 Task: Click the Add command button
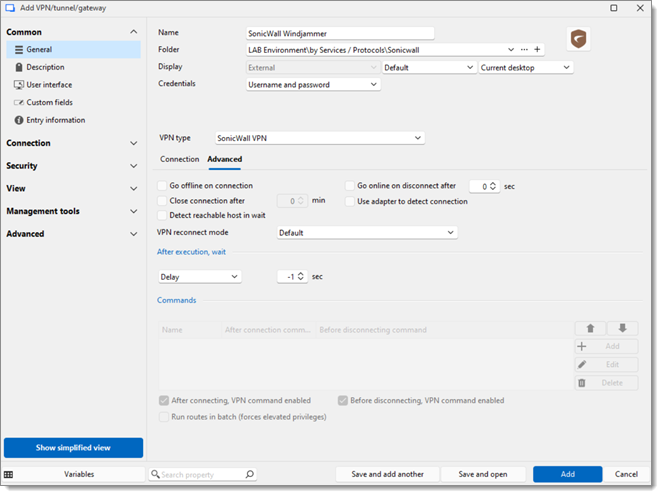(606, 346)
